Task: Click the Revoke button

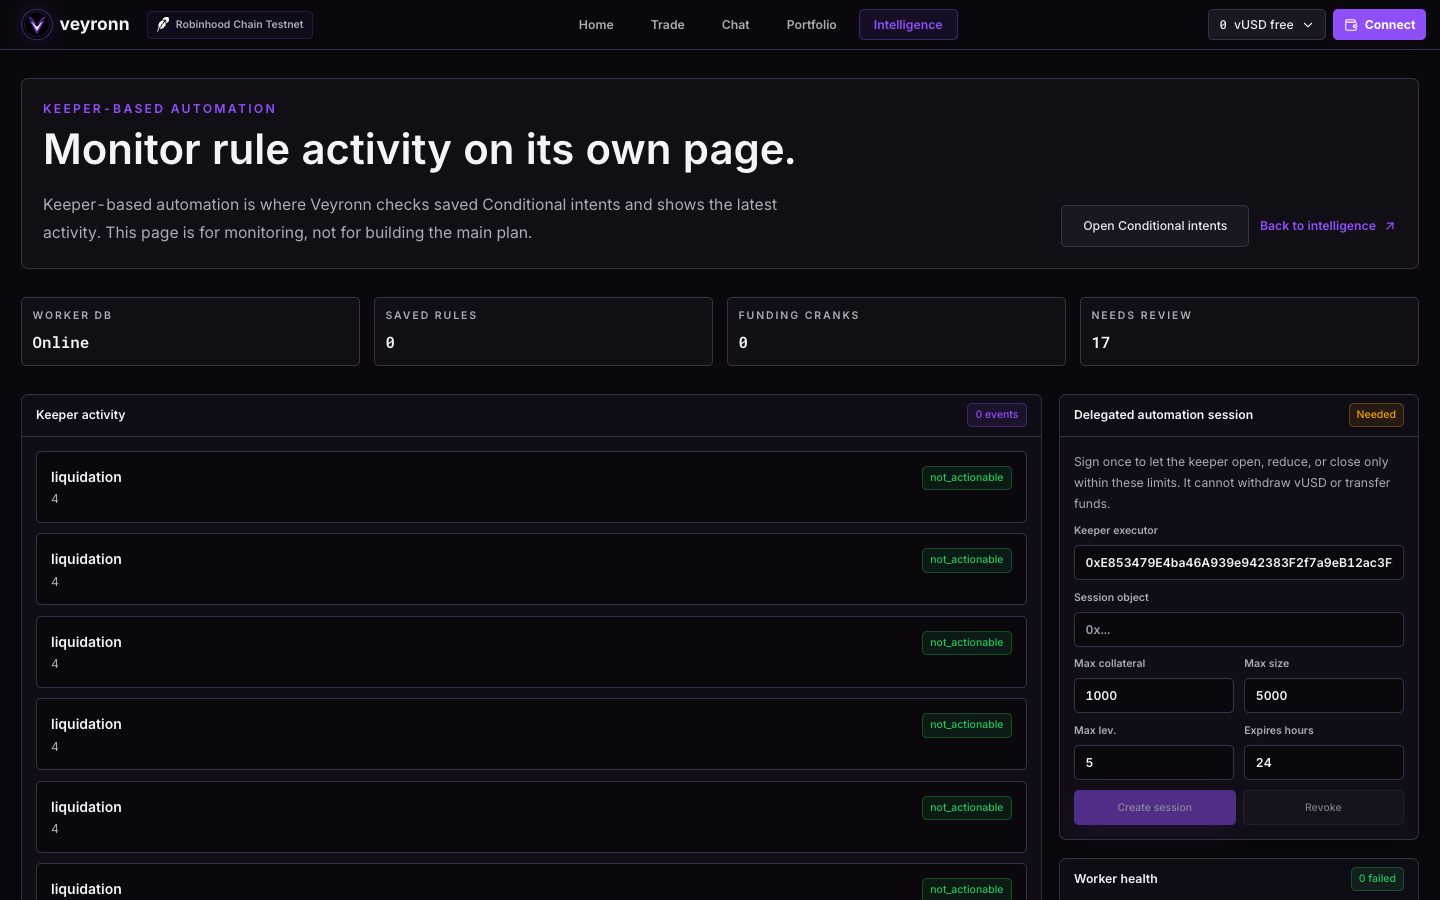Action: pos(1323,808)
